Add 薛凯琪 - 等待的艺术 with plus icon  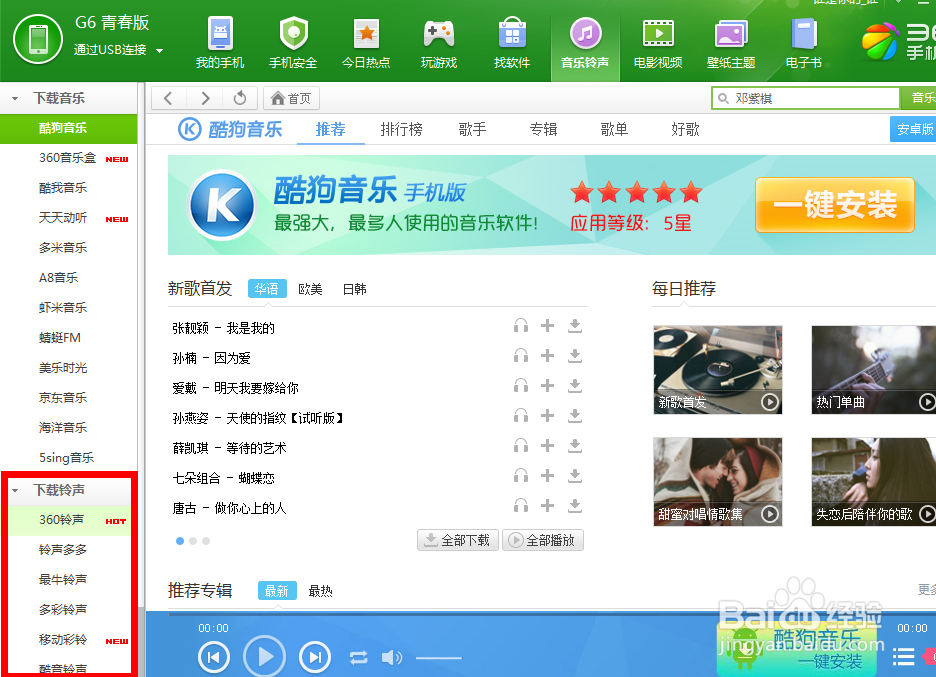click(x=547, y=445)
